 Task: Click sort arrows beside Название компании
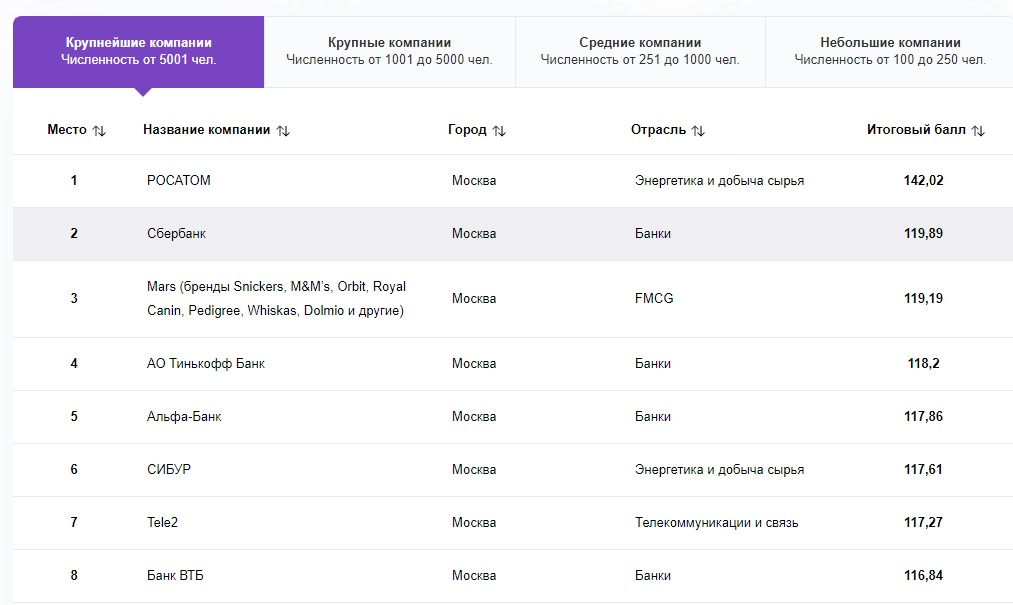pos(283,131)
